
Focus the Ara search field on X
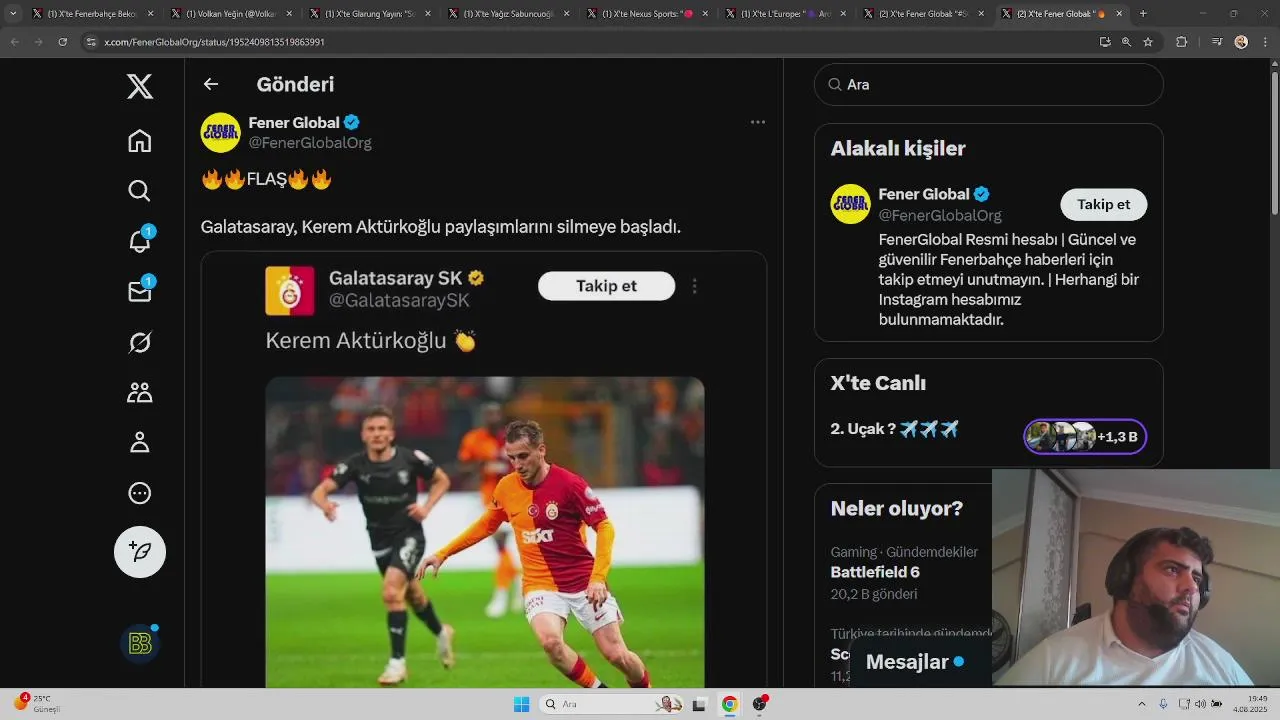[989, 85]
